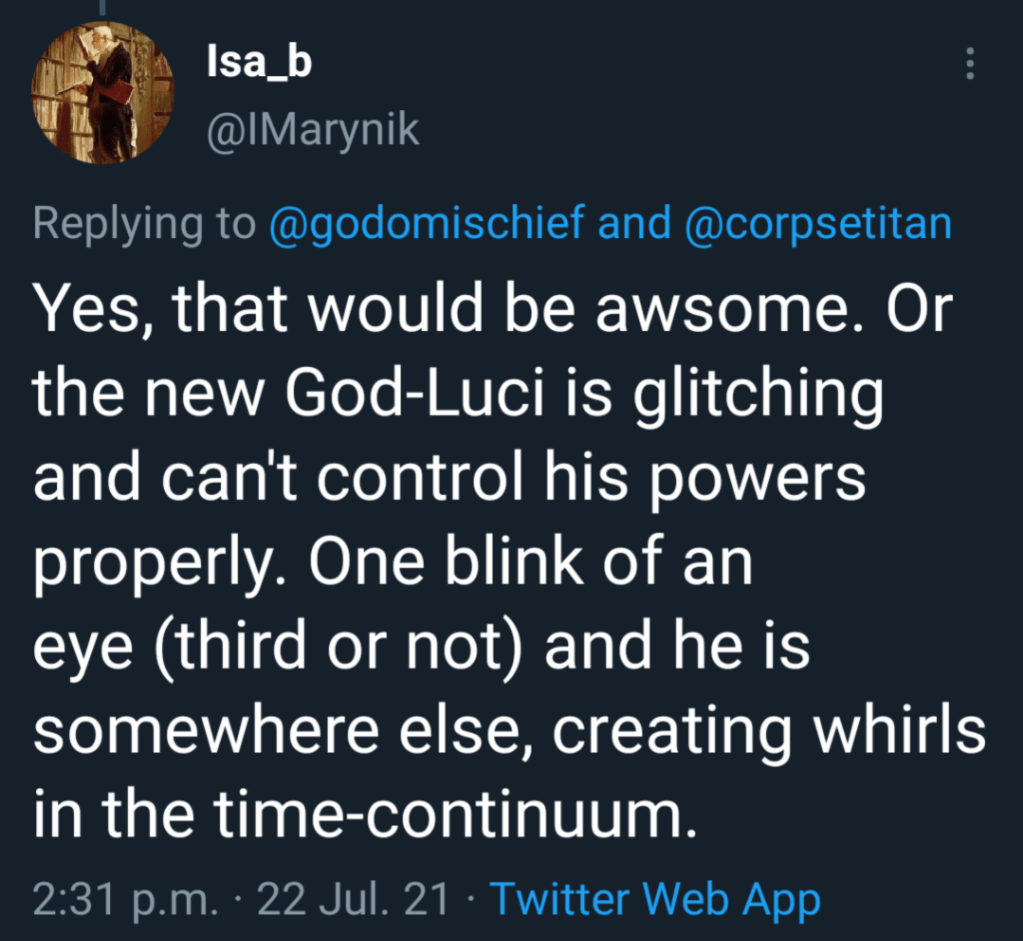The width and height of the screenshot is (1023, 941).
Task: Open the Isa_b display name profile
Action: click(x=257, y=63)
